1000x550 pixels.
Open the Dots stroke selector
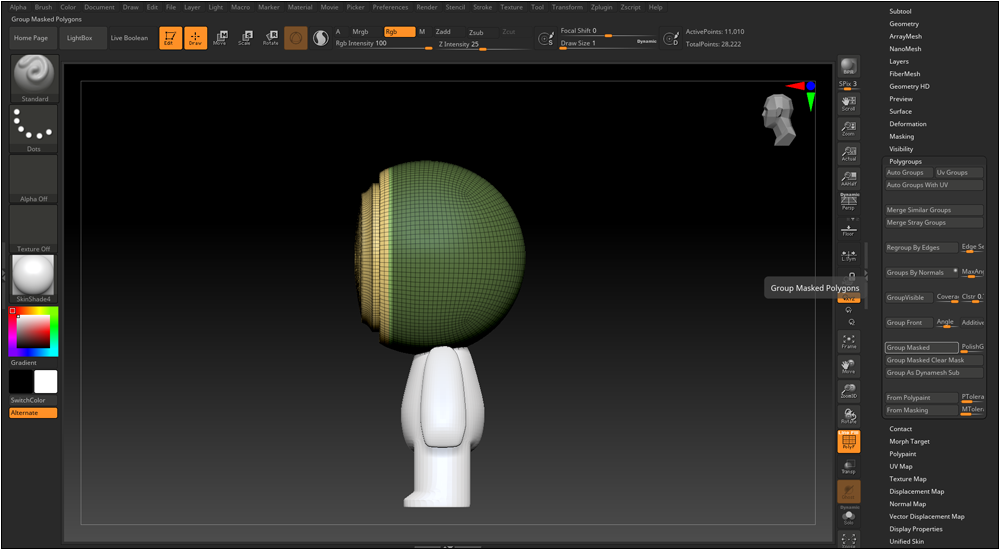click(x=34, y=127)
